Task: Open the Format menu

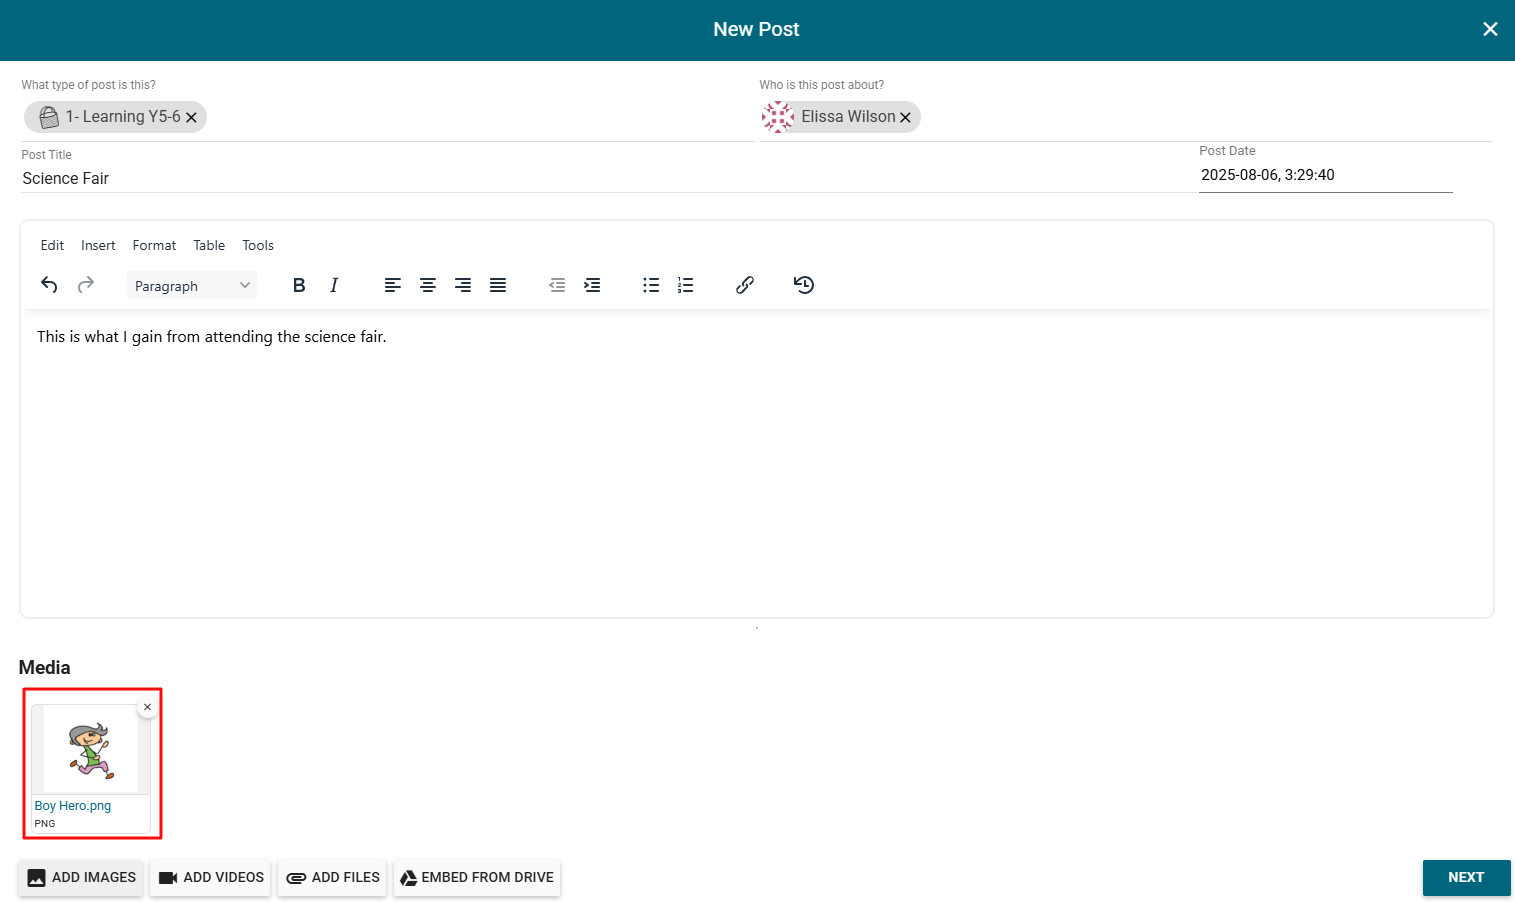Action: click(x=154, y=245)
